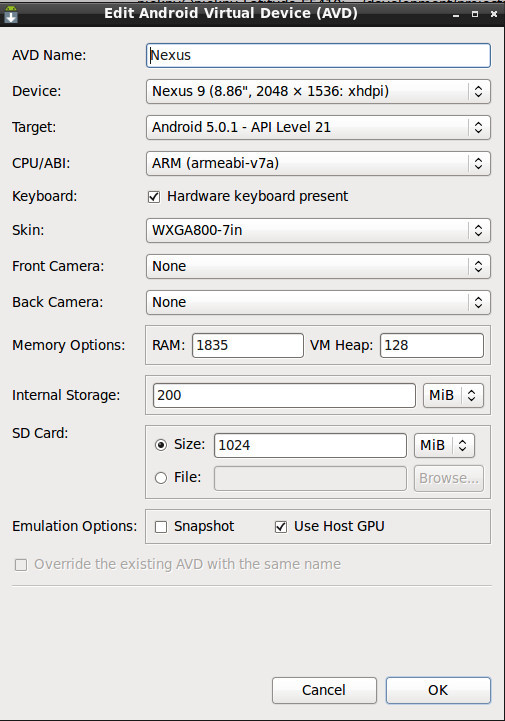Click the OK button
Image resolution: width=505 pixels, height=721 pixels.
coord(438,690)
